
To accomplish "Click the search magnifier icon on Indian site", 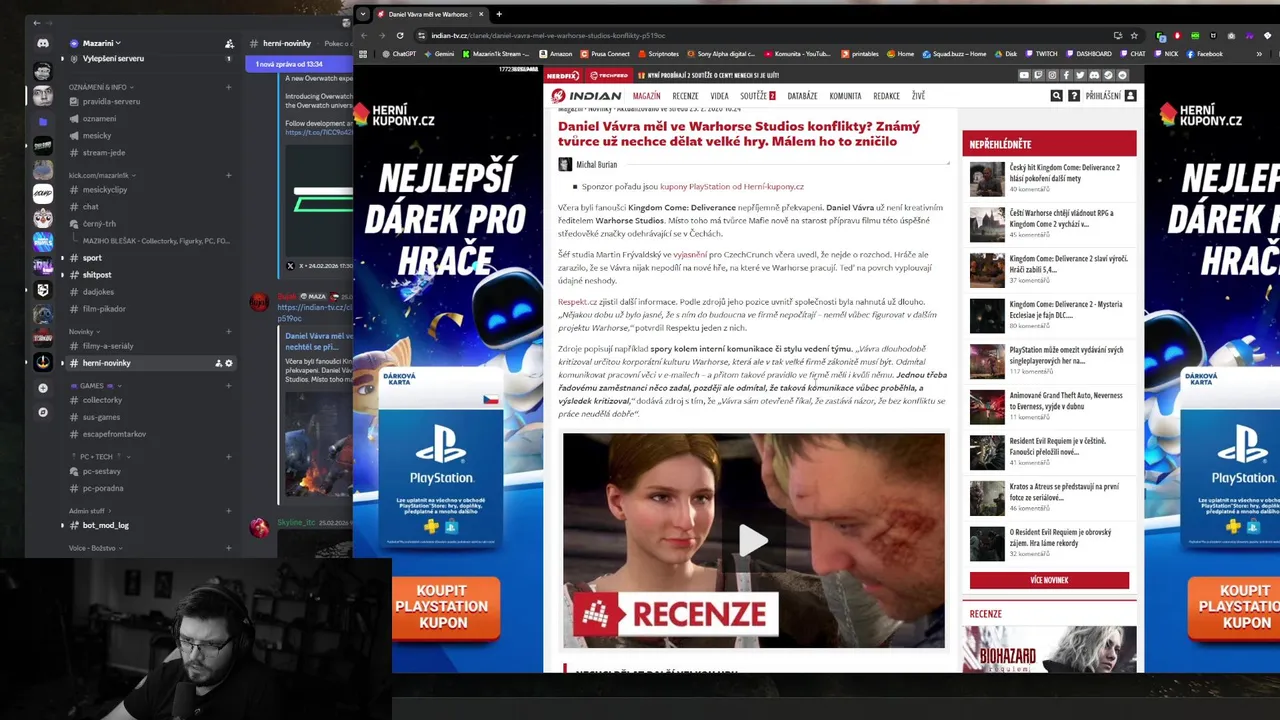I will (1056, 96).
